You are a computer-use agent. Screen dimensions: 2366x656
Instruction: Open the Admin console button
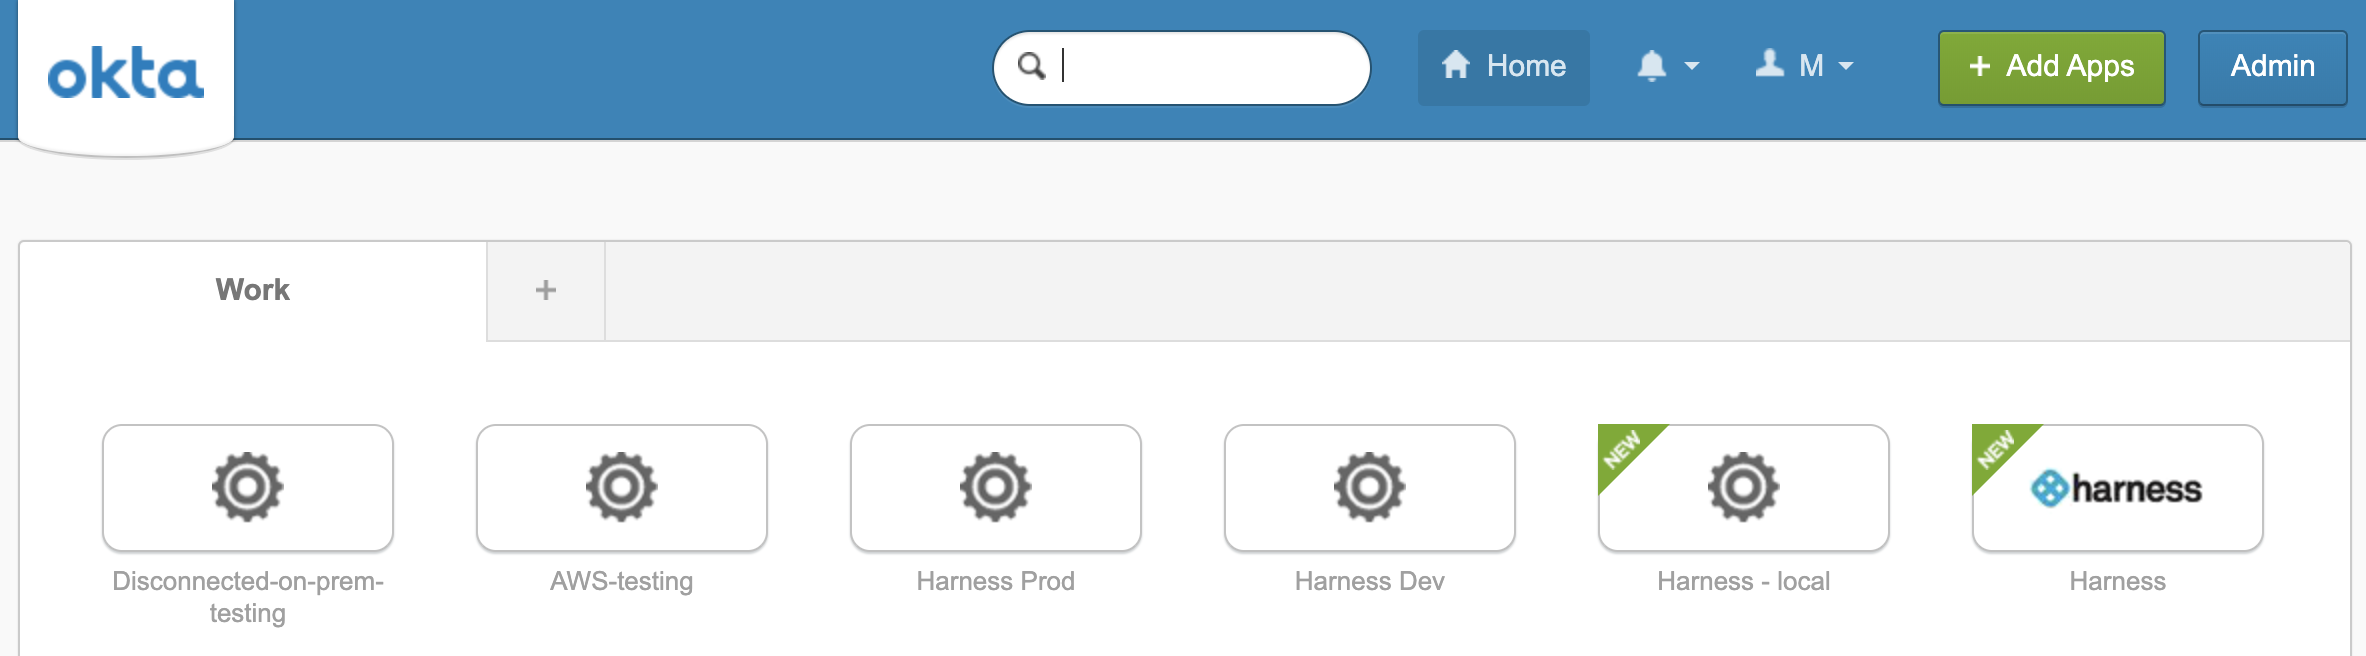point(2273,67)
